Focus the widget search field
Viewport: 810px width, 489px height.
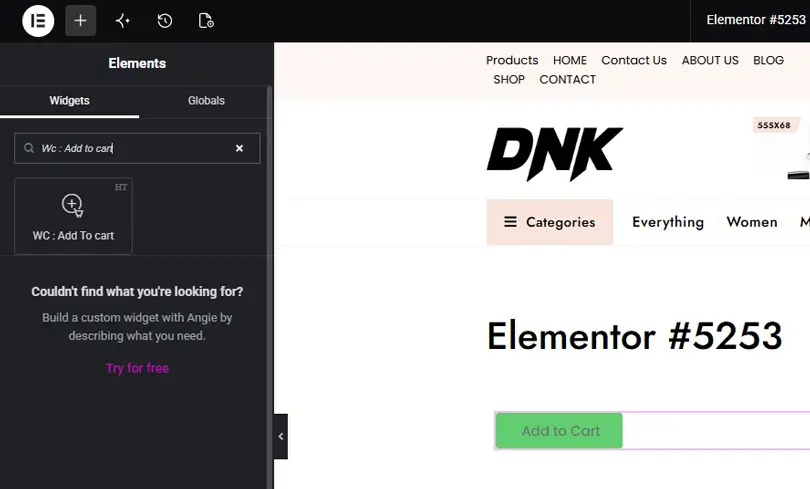(137, 148)
